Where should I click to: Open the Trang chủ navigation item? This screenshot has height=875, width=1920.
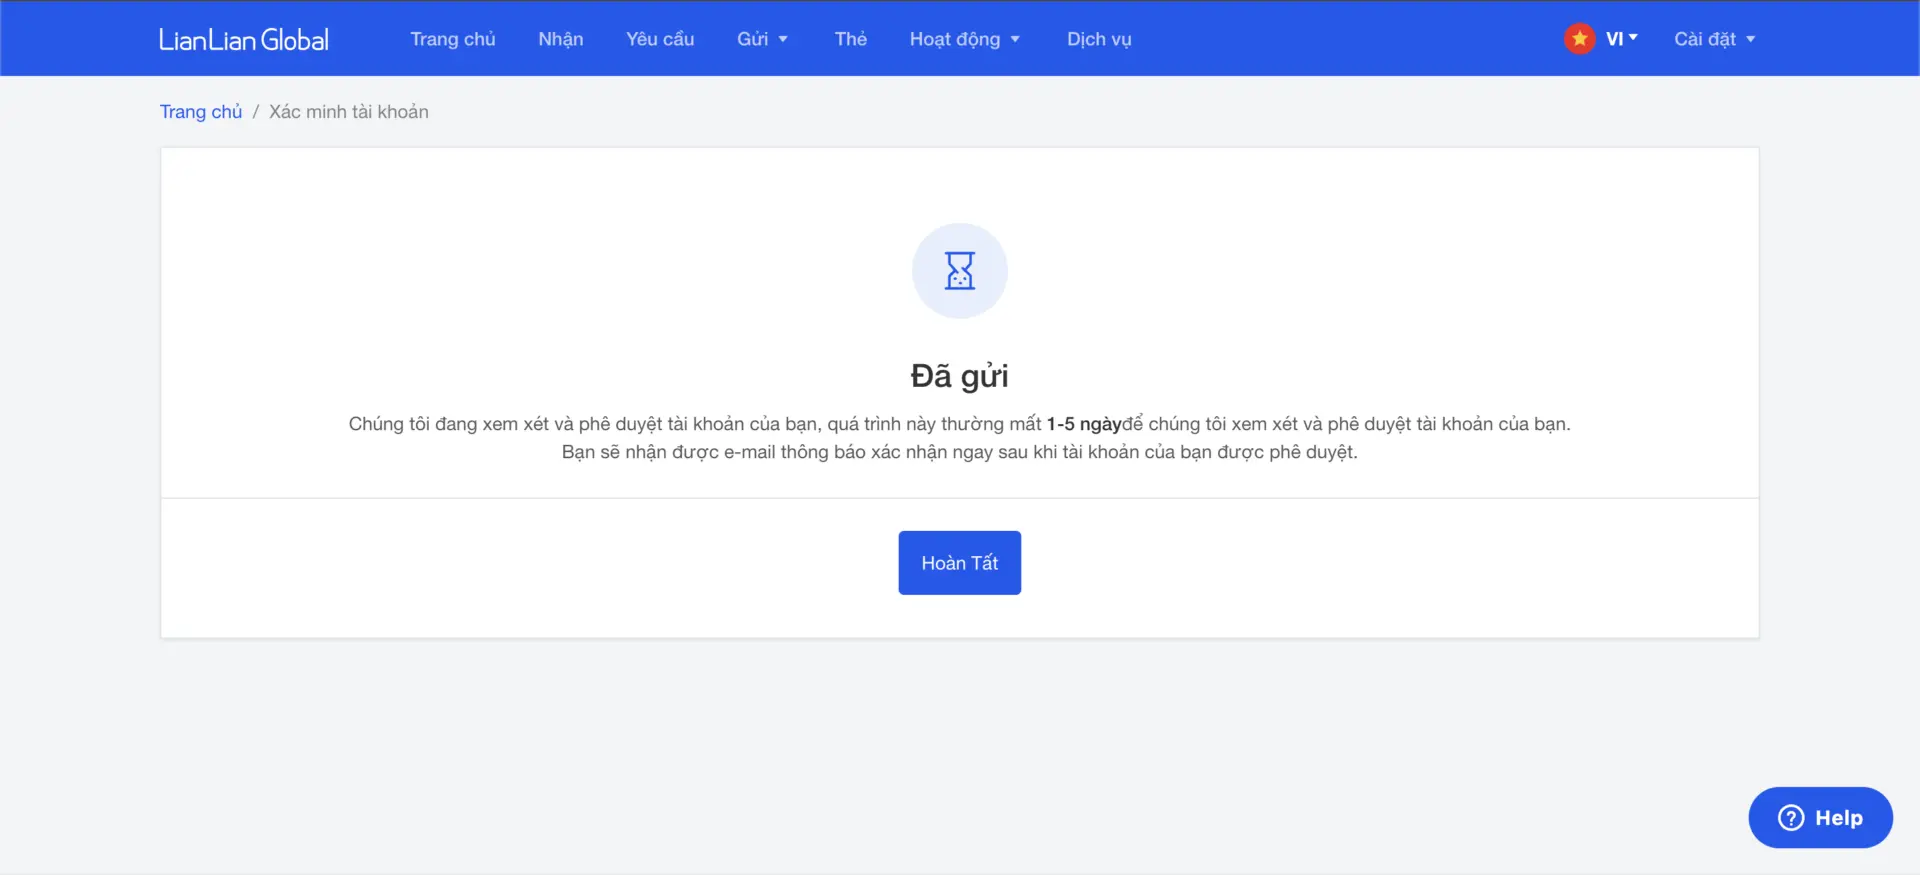(x=452, y=39)
